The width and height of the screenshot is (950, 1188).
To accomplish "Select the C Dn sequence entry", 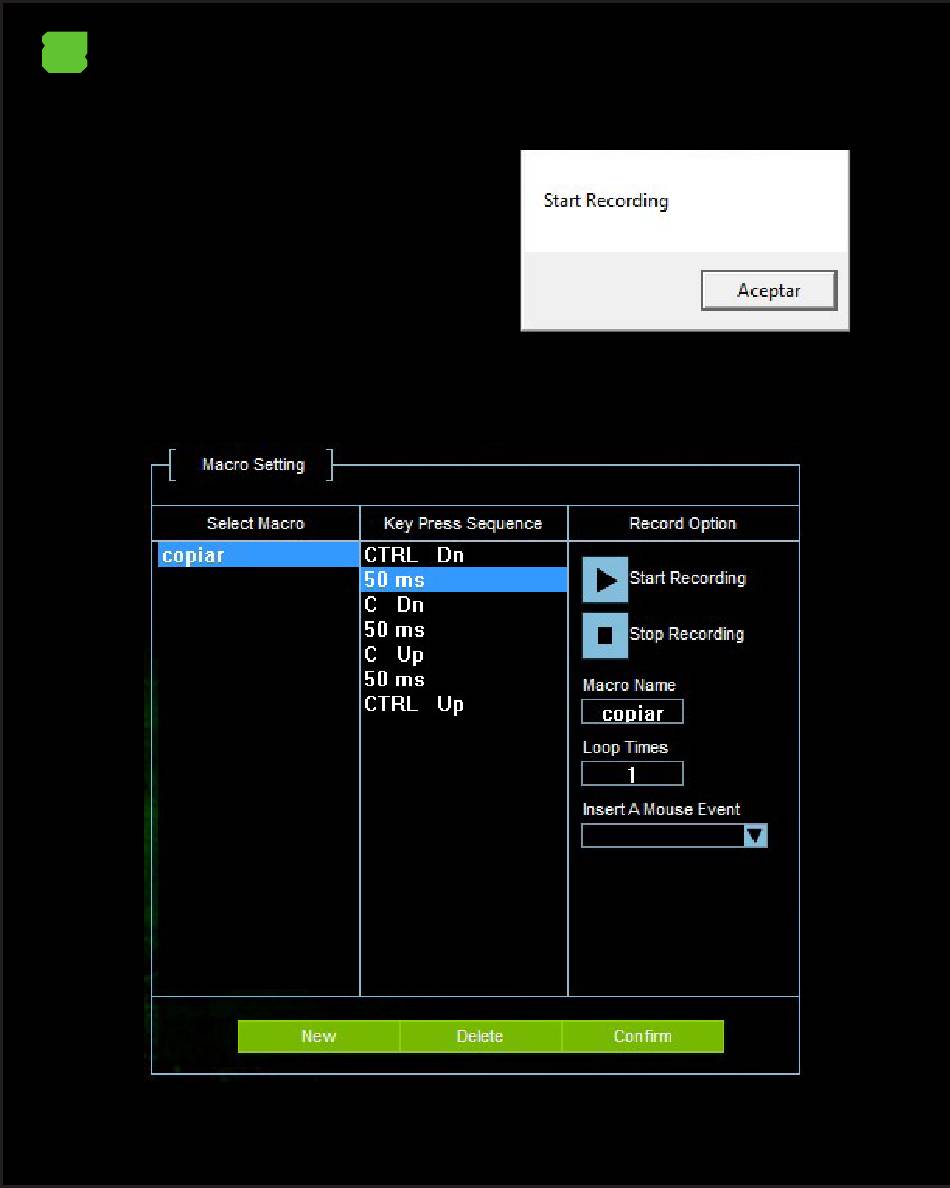I will 394,605.
